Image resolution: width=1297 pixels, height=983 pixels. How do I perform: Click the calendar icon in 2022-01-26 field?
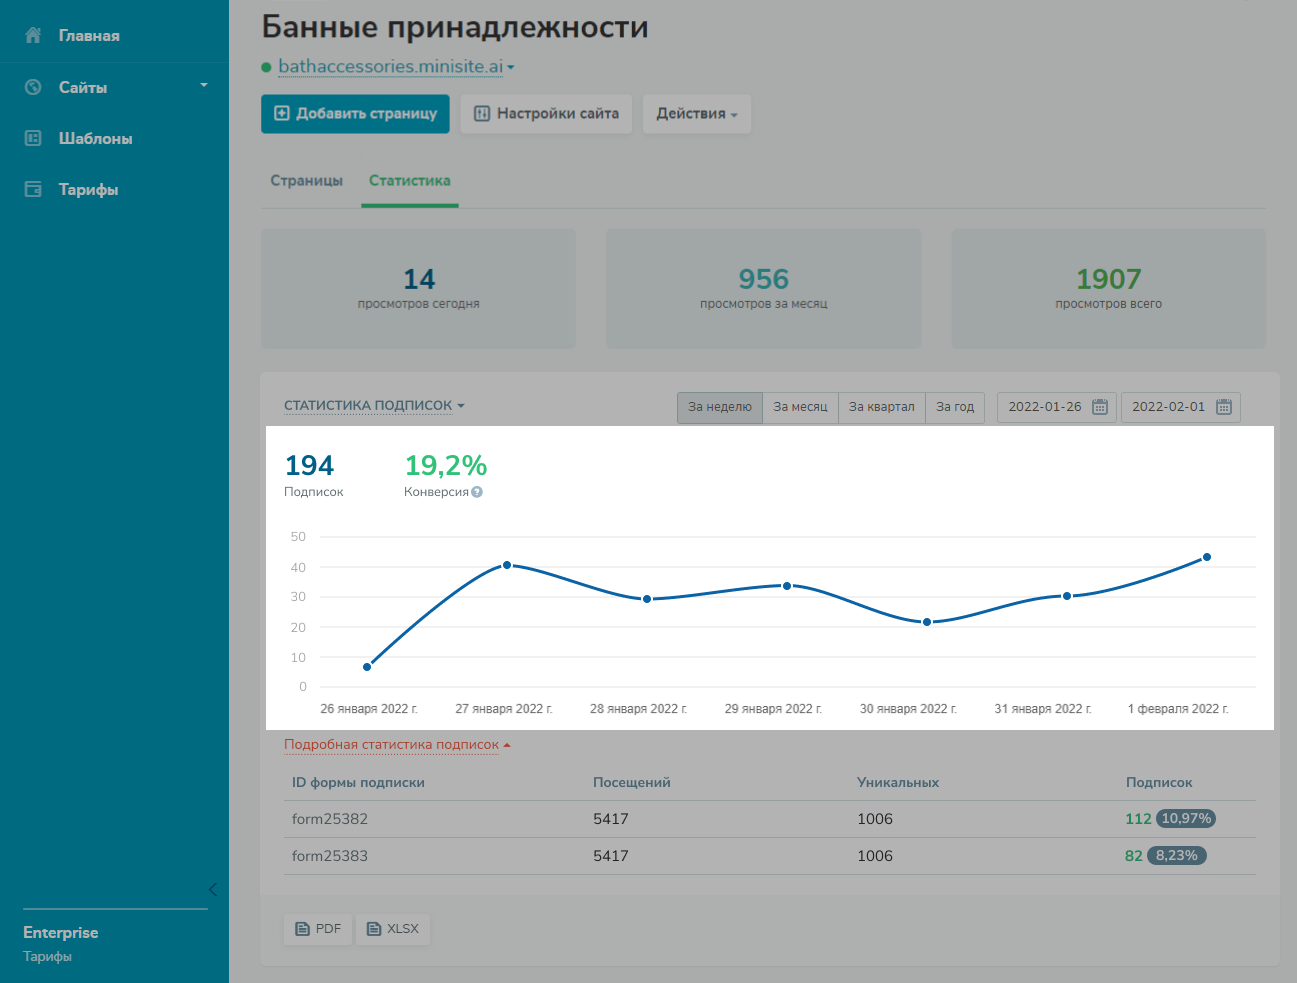1100,407
